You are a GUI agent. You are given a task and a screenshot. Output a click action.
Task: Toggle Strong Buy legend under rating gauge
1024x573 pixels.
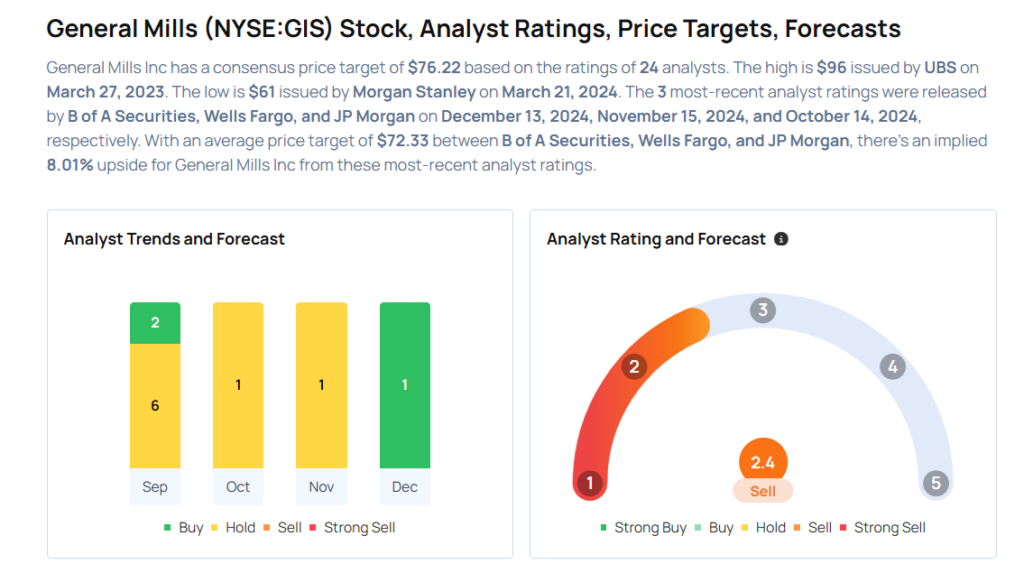(643, 527)
